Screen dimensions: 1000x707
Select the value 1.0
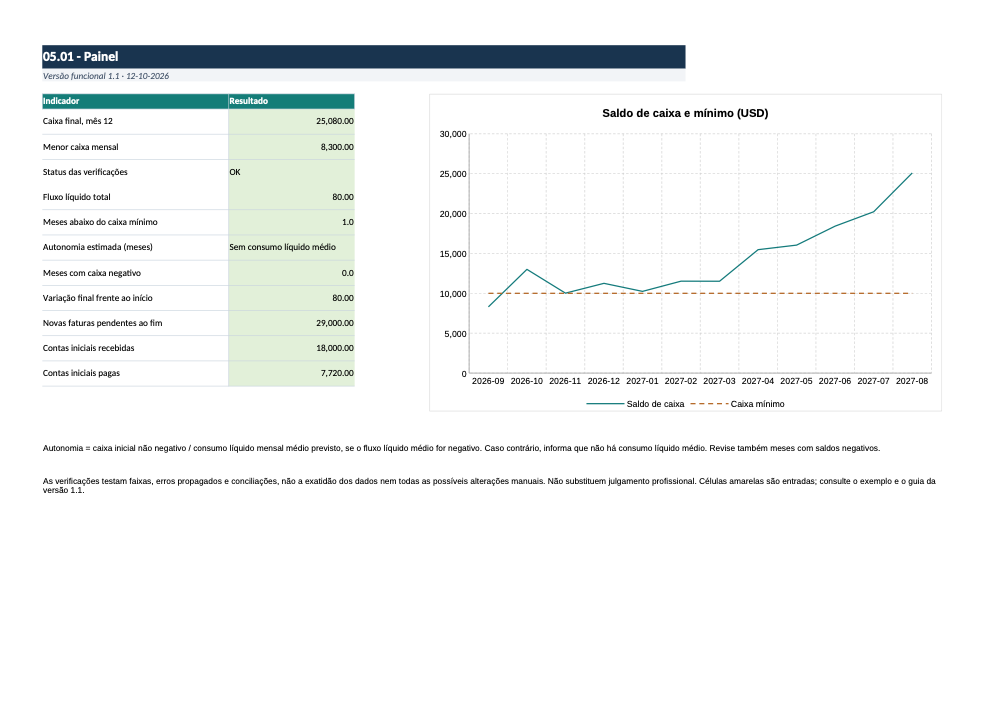pyautogui.click(x=348, y=222)
